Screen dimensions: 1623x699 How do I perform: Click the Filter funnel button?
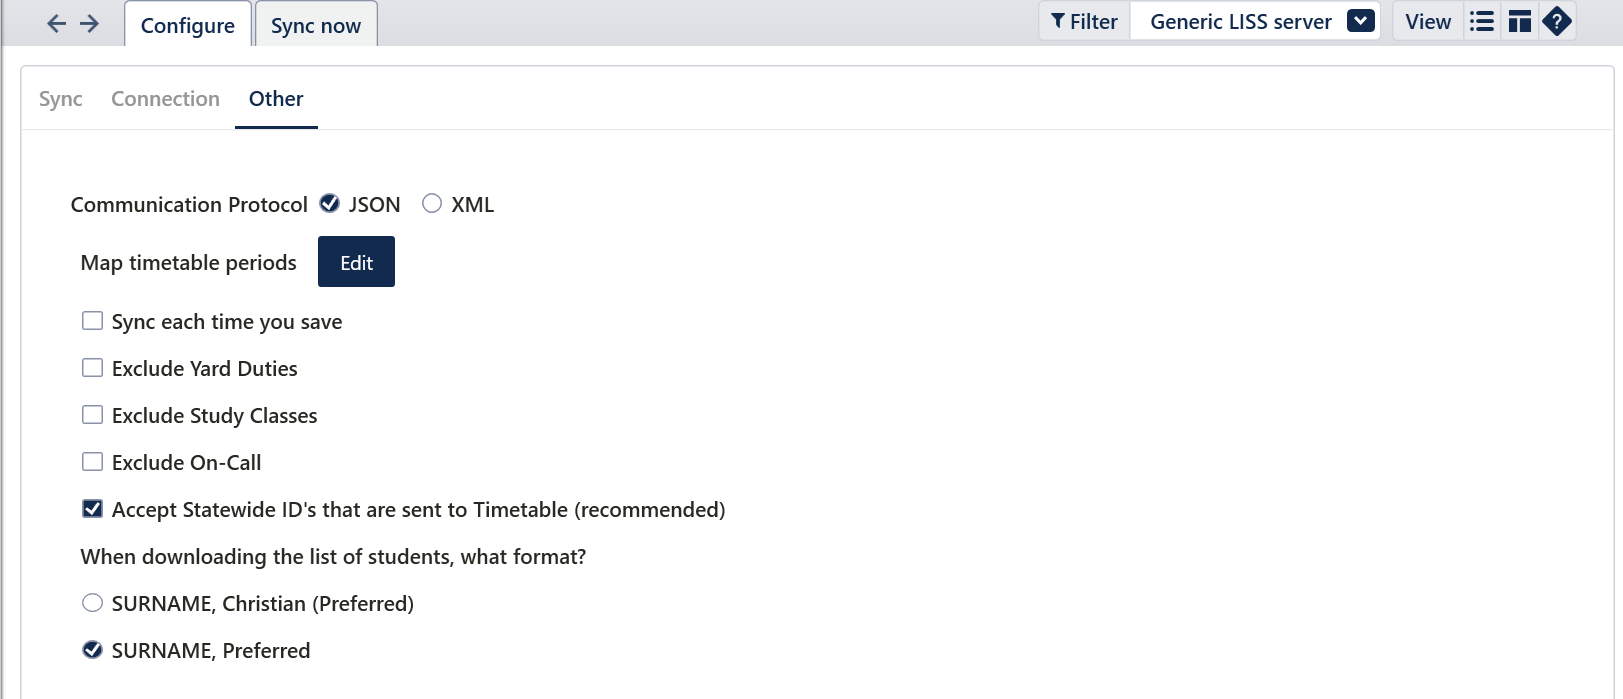coord(1085,21)
